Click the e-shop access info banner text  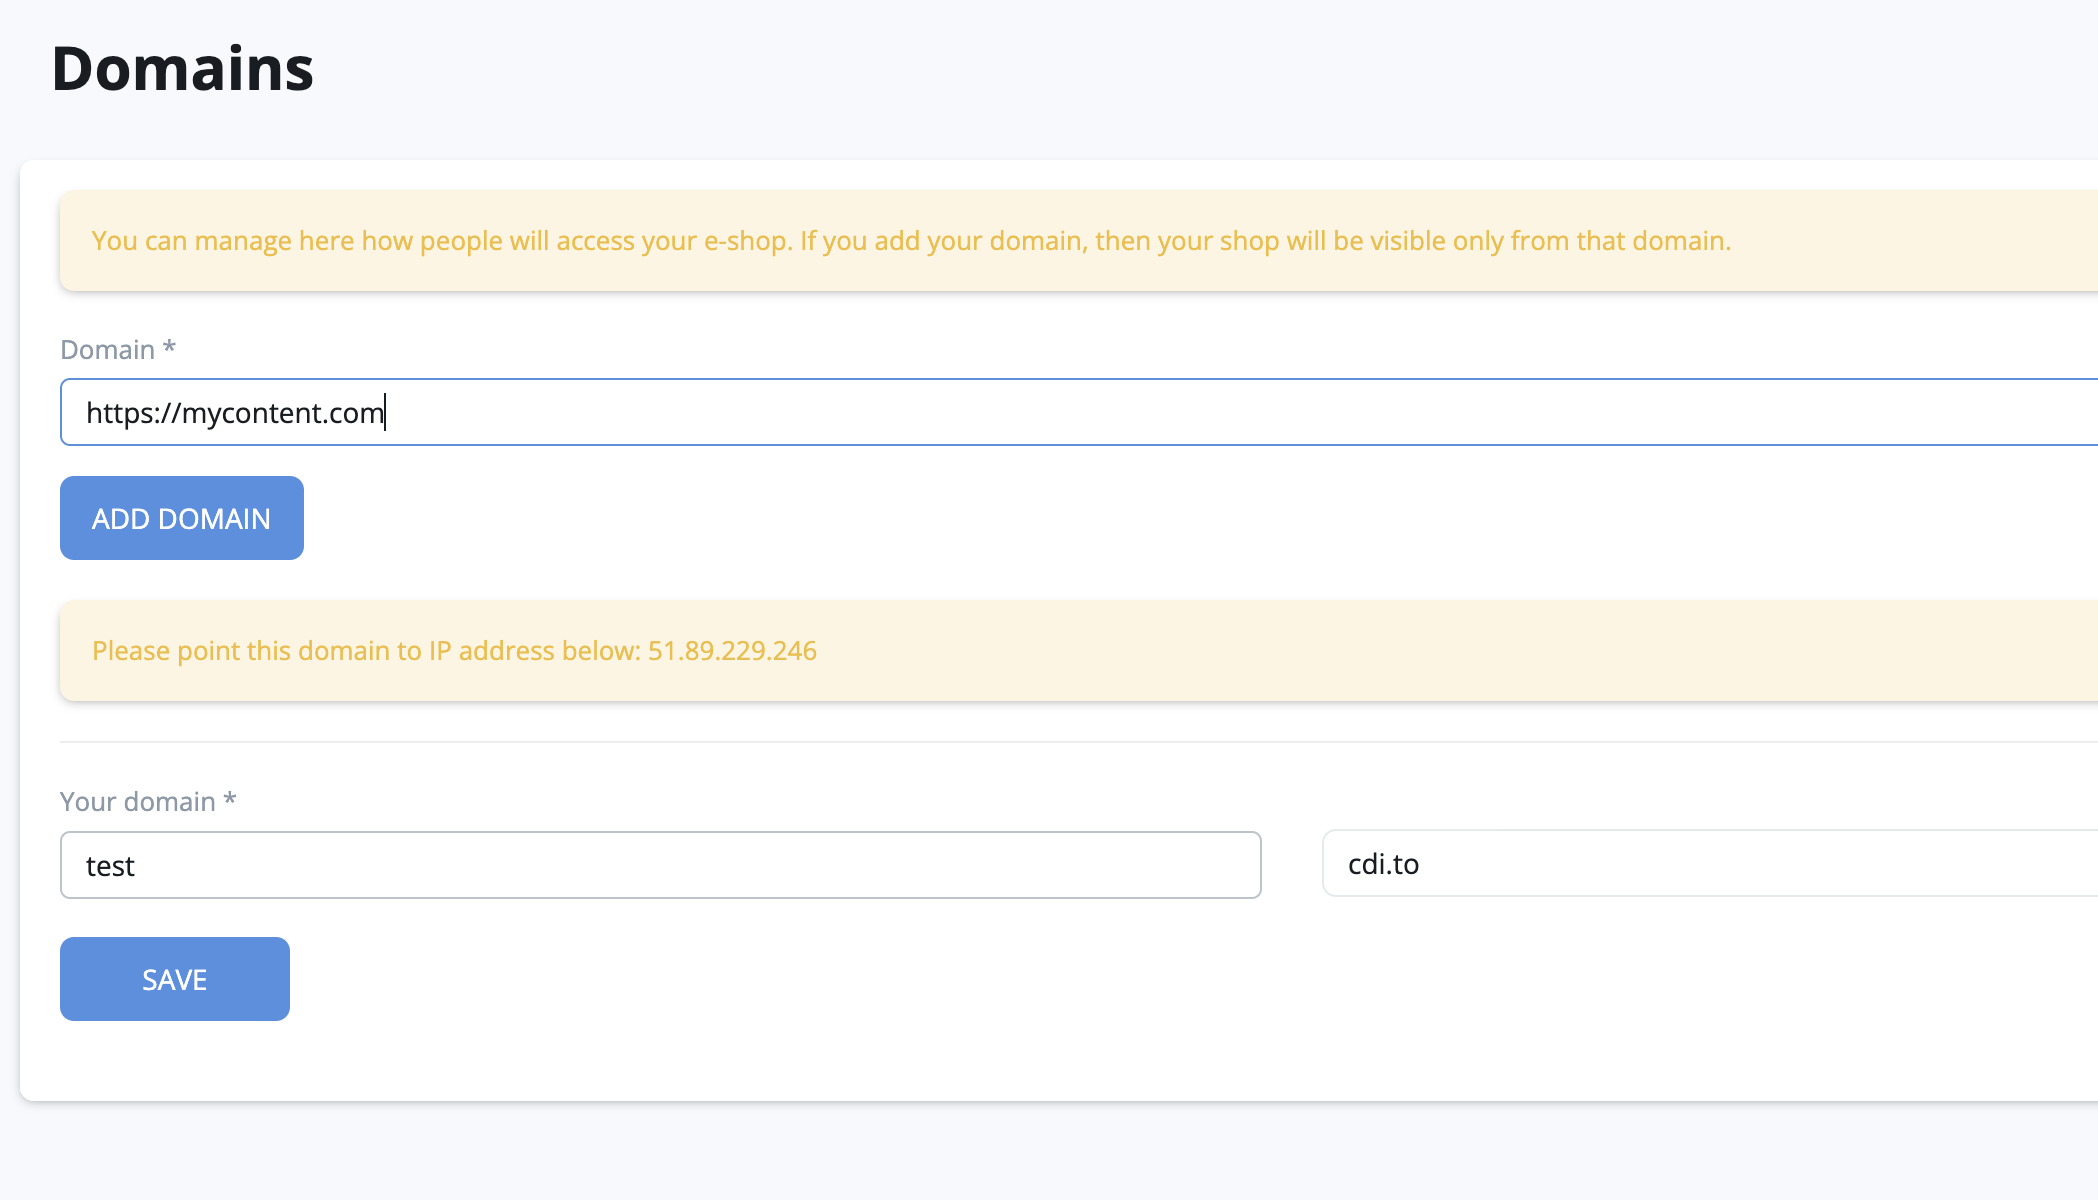(910, 241)
